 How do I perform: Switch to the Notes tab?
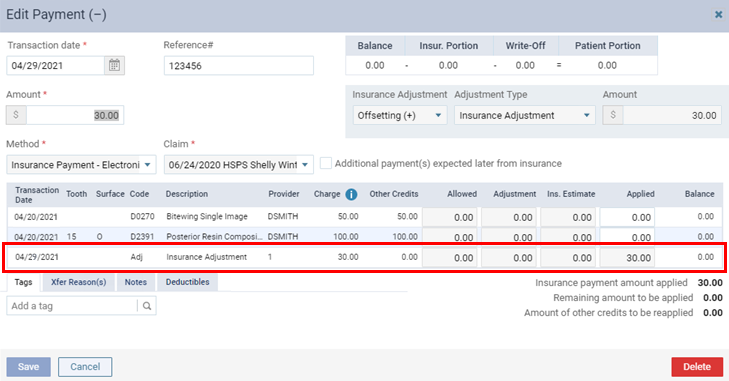point(136,282)
